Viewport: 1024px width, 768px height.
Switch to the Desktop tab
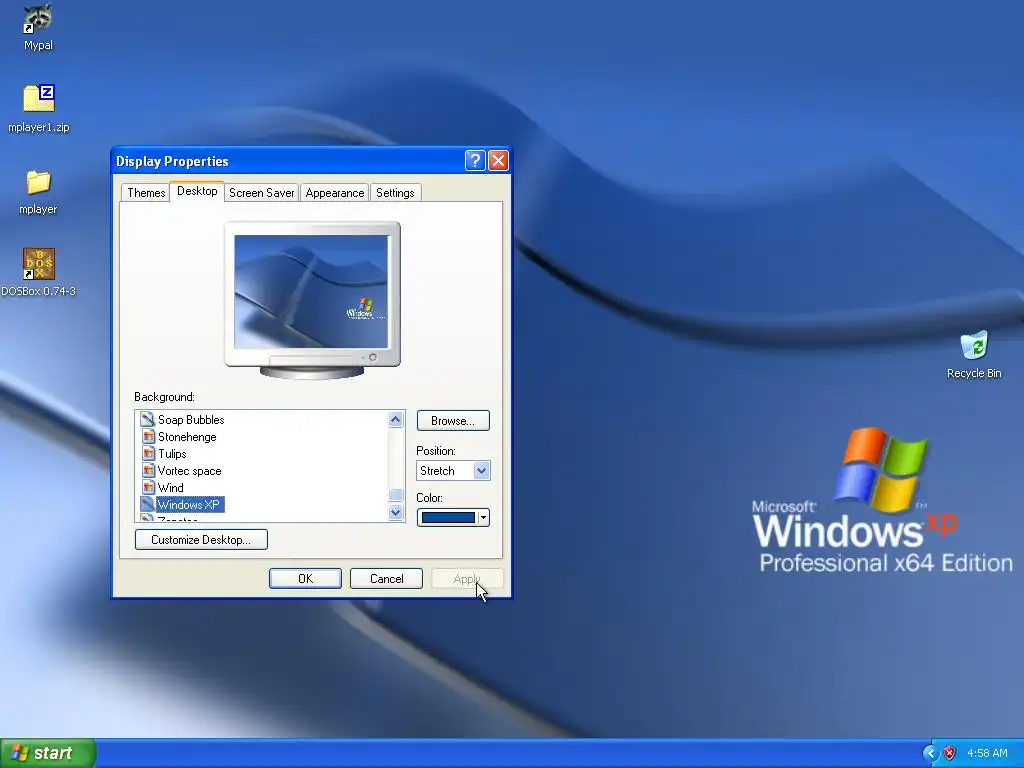[197, 191]
